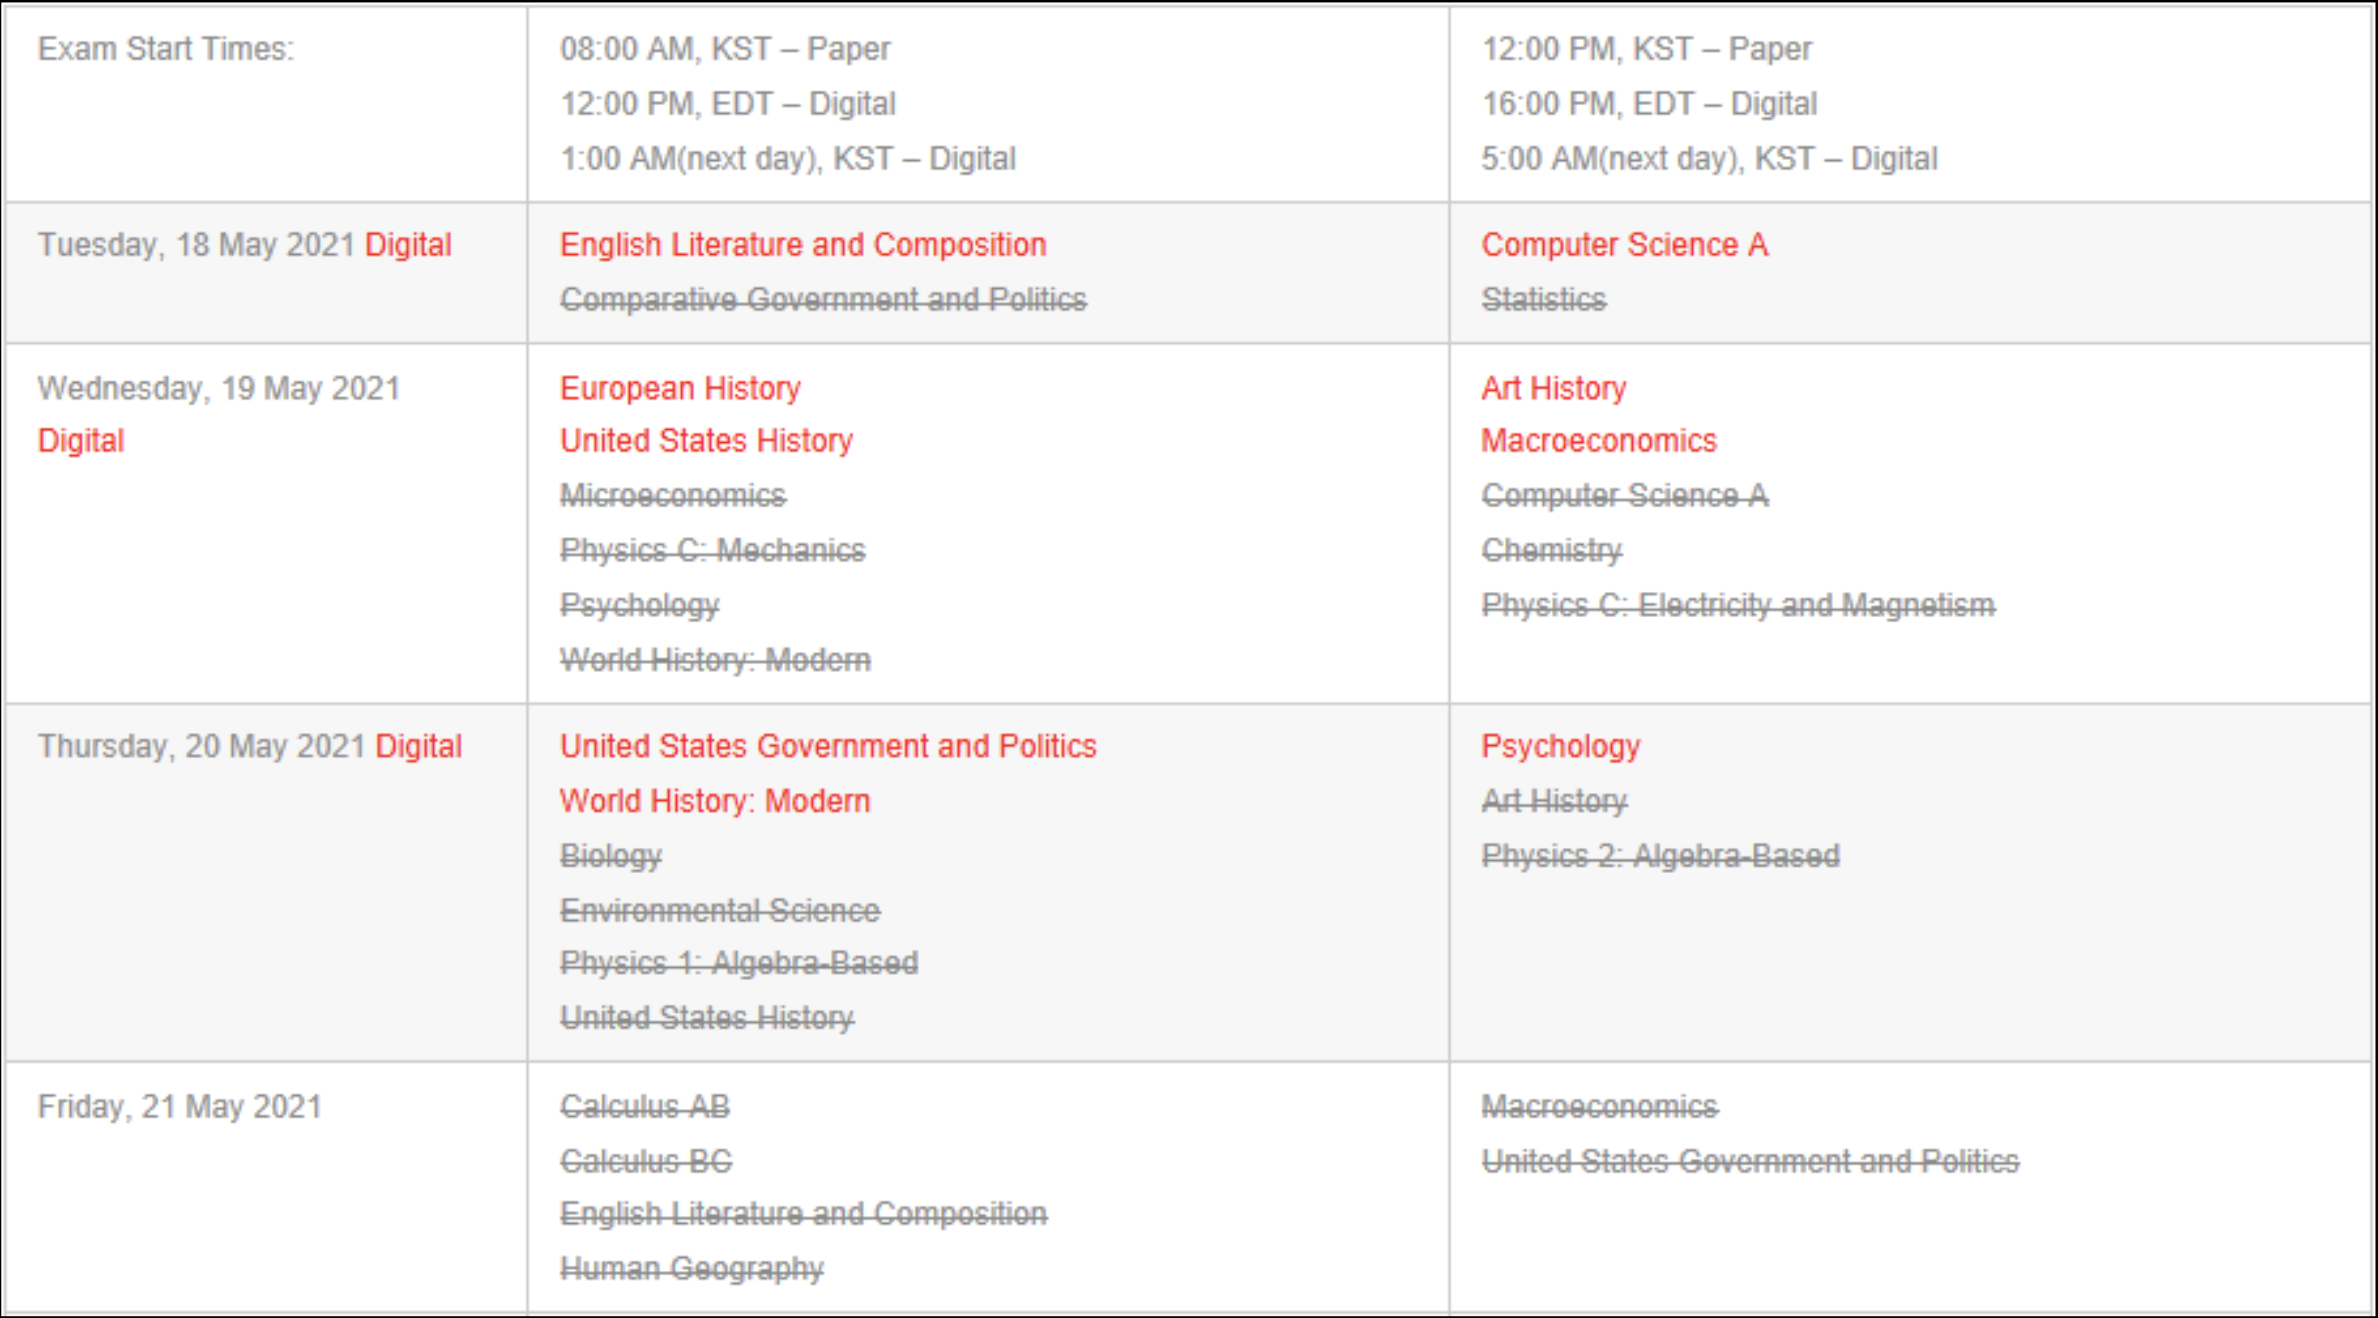Click United States Government and Politics in red
This screenshot has width=2378, height=1318.
[x=828, y=746]
